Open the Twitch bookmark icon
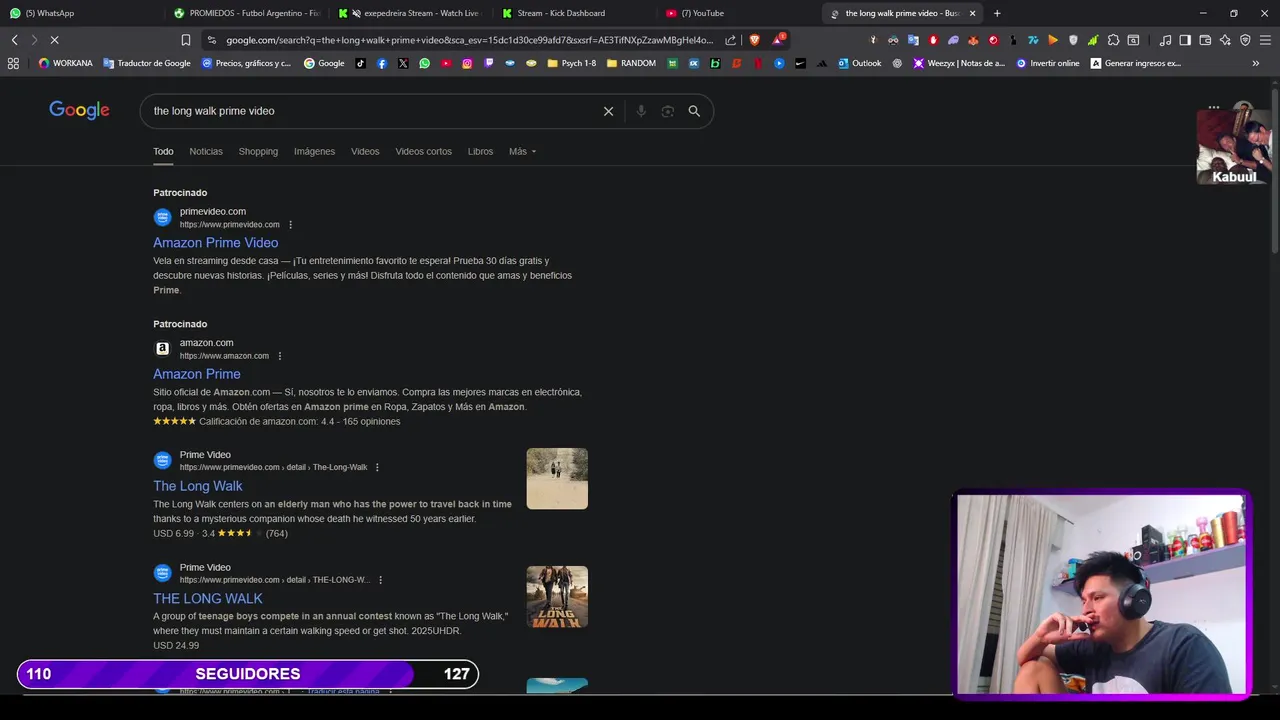The height and width of the screenshot is (720, 1280). pos(489,63)
